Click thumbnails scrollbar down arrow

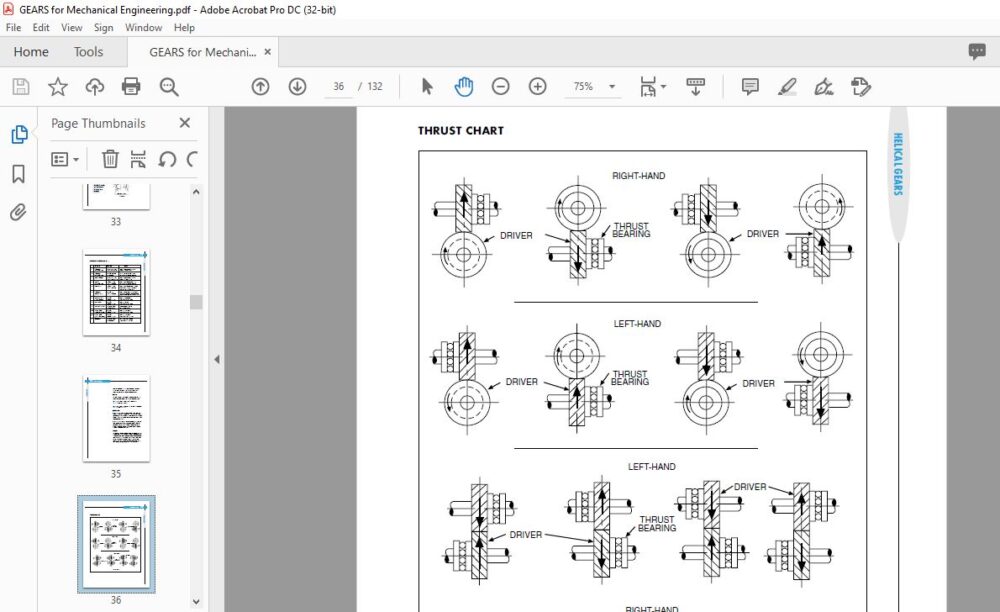pyautogui.click(x=196, y=601)
